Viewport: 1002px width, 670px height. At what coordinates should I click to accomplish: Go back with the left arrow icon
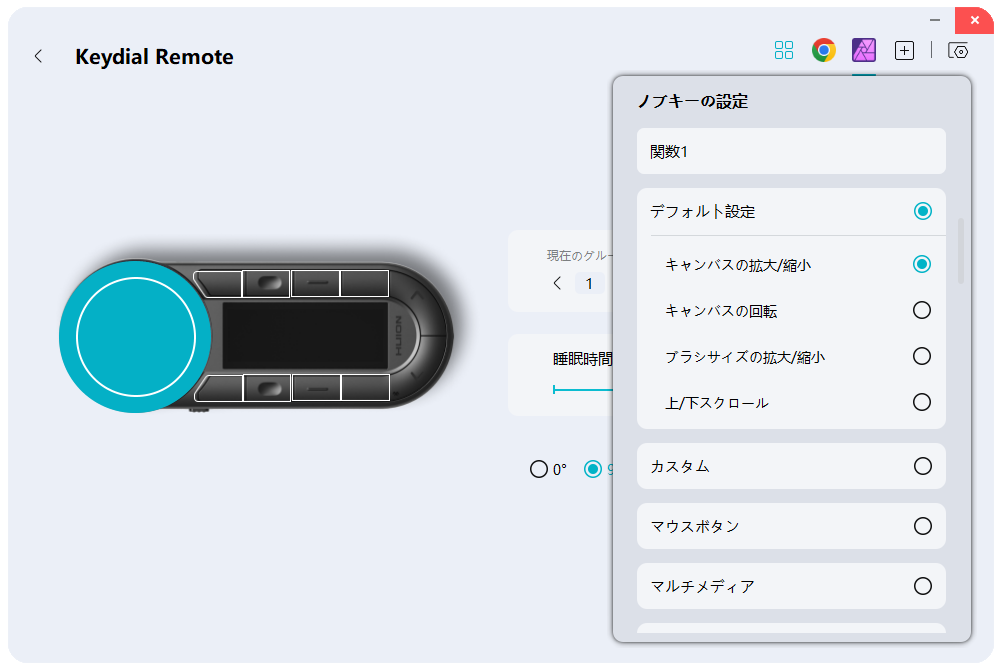coord(38,56)
